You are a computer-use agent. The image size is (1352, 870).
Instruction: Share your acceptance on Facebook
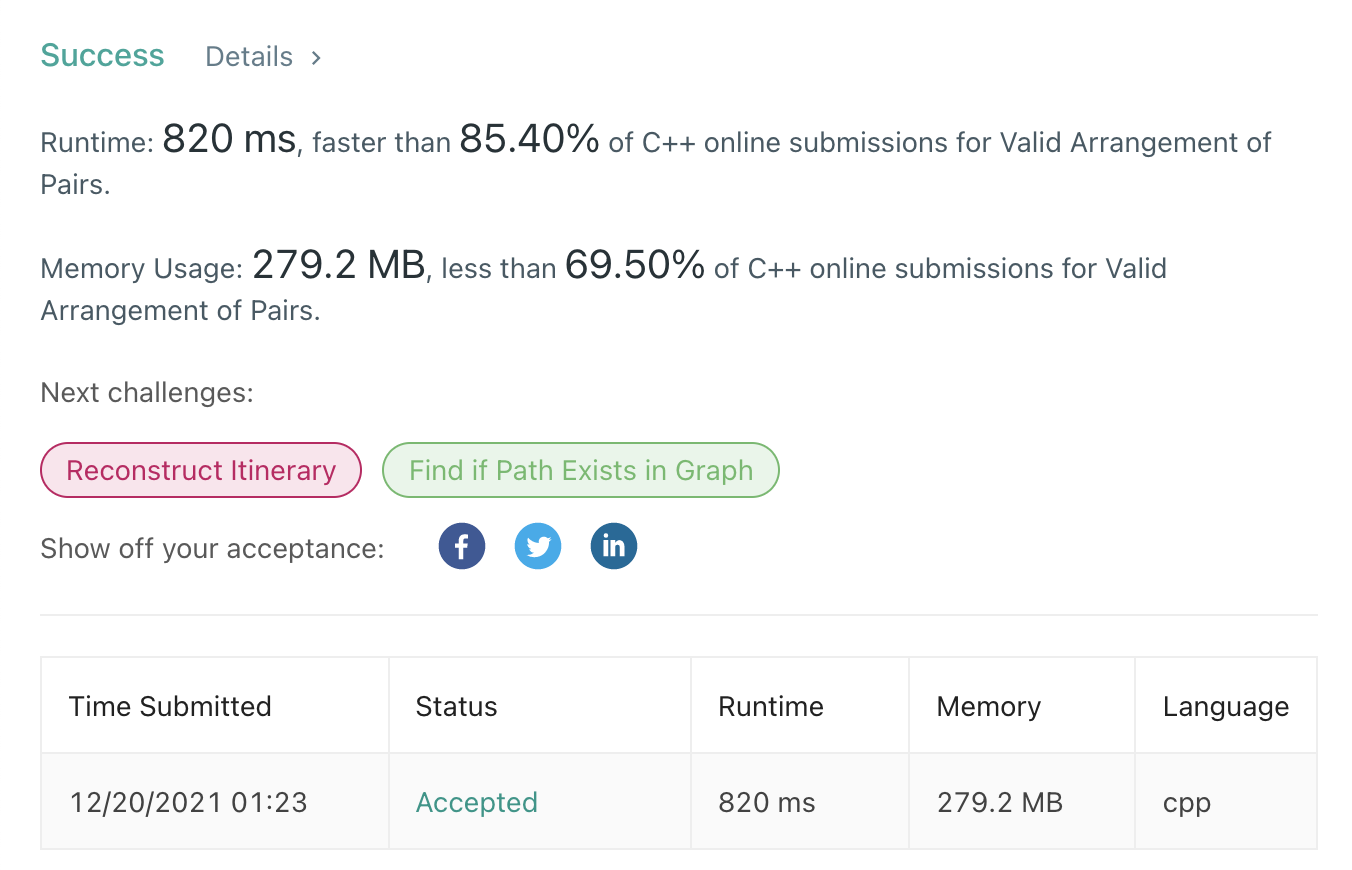pyautogui.click(x=462, y=546)
